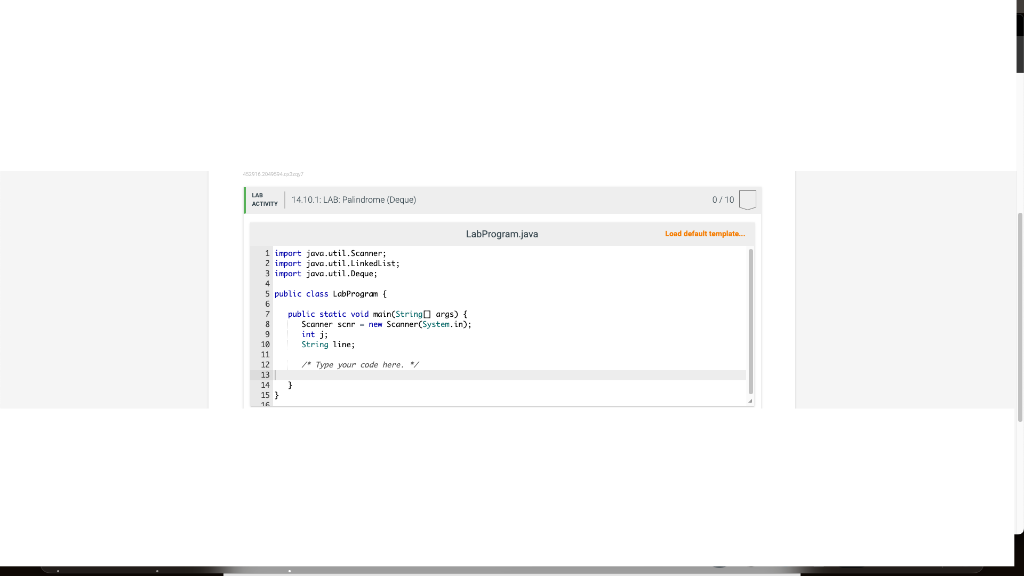
Task: Open the Load default template link
Action: pyautogui.click(x=705, y=233)
